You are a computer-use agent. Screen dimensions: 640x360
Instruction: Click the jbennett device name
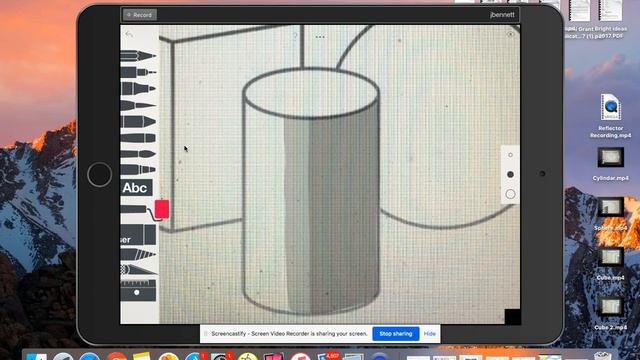click(x=502, y=15)
